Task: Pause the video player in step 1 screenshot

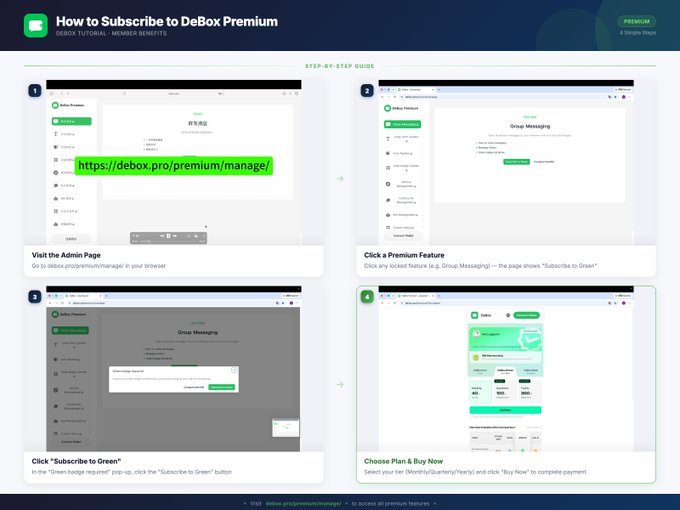Action: 168,236
